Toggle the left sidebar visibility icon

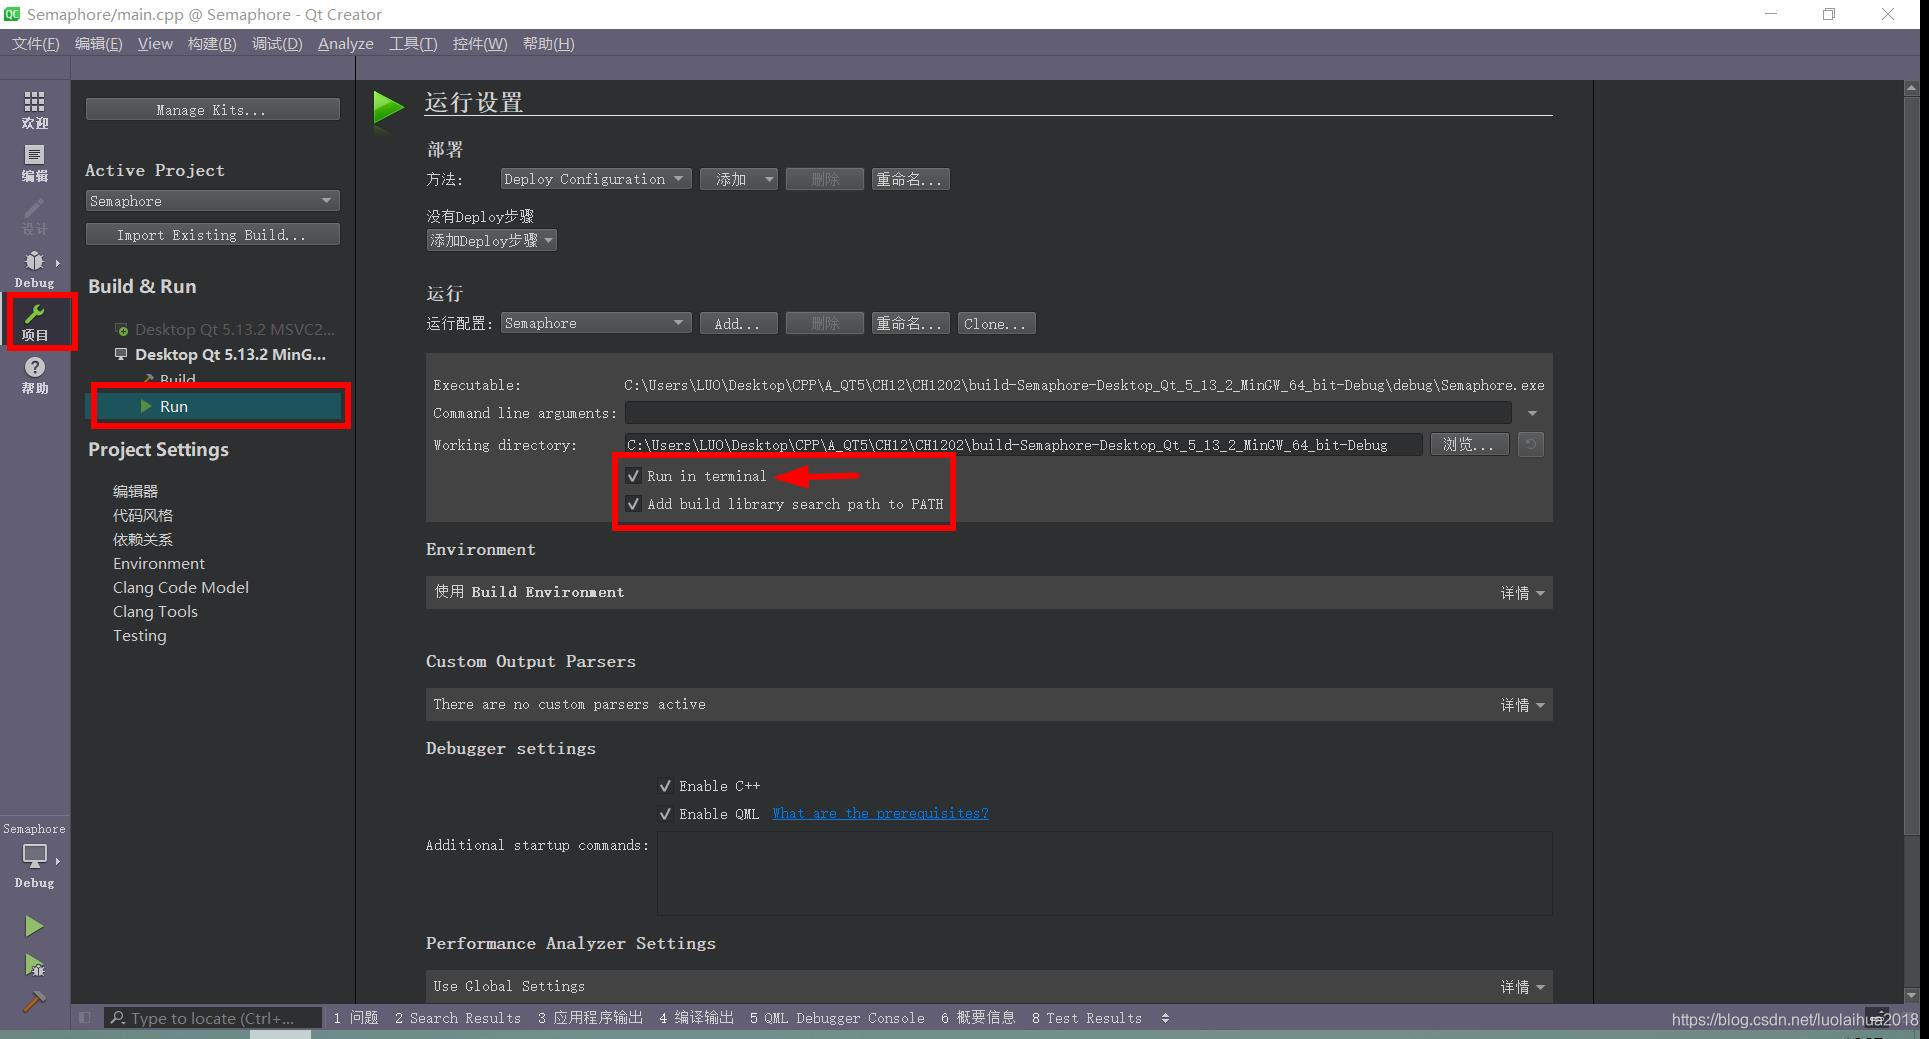point(85,1018)
